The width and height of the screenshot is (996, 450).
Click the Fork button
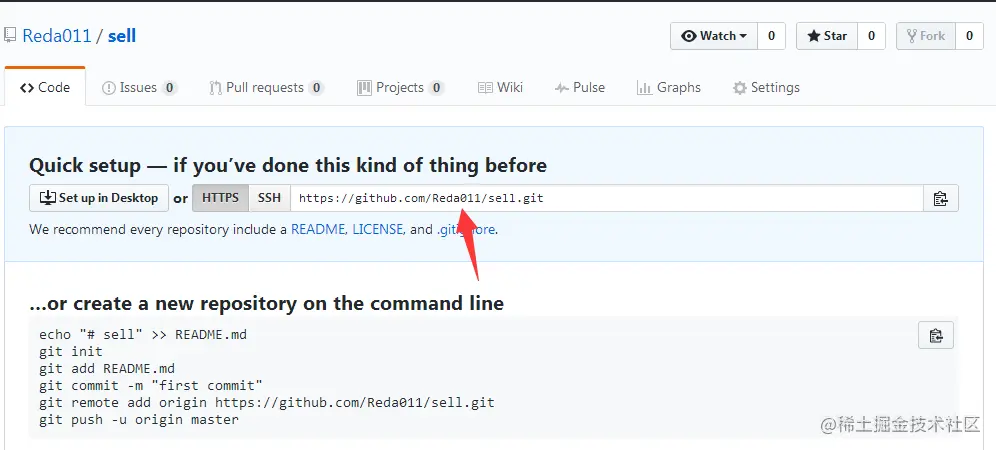point(926,36)
